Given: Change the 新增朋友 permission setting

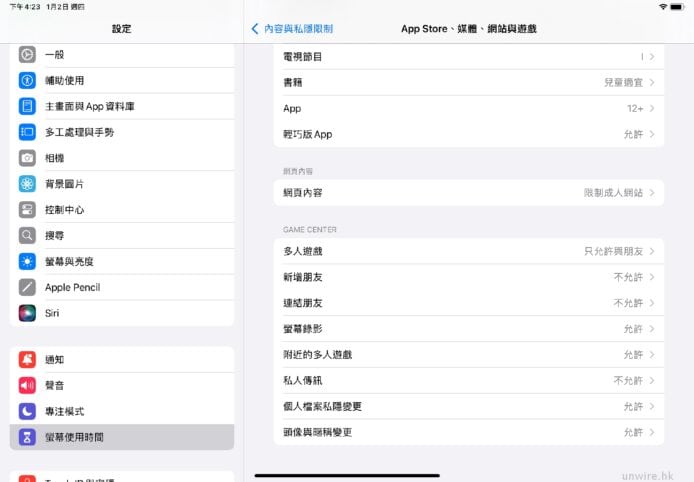Looking at the screenshot, I should point(468,277).
